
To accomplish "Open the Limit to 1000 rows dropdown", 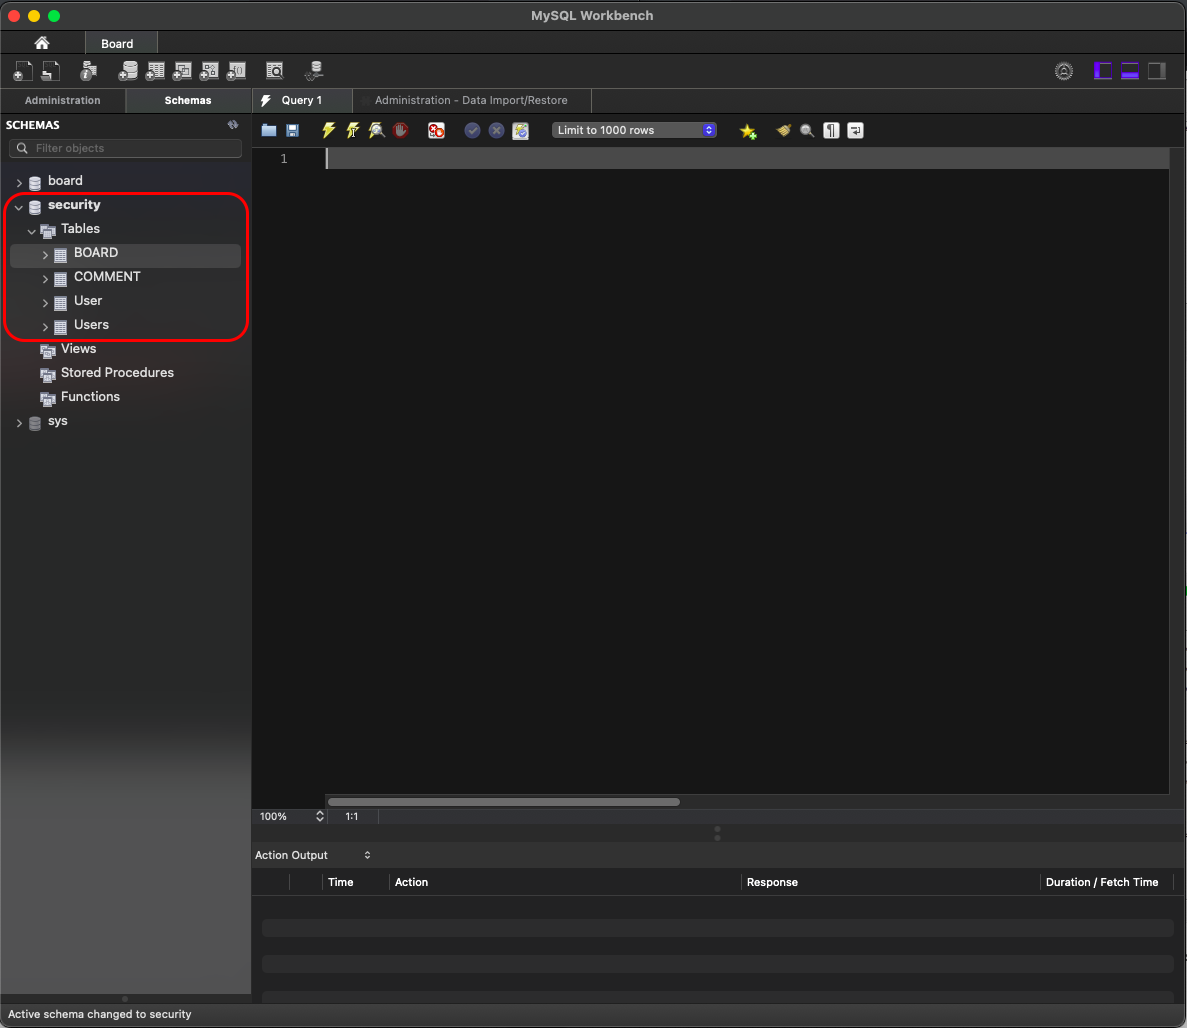I will click(x=634, y=130).
